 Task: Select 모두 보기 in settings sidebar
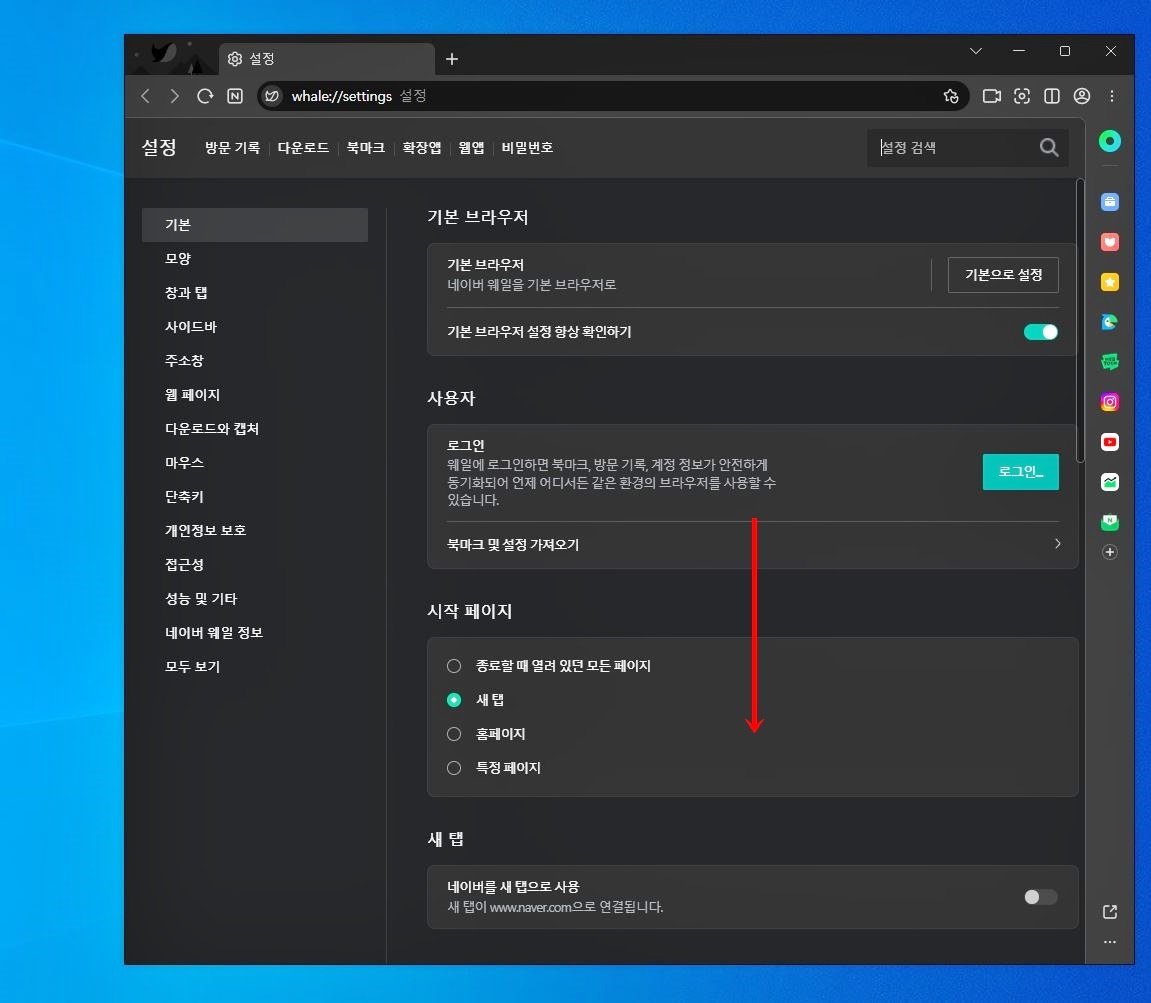pos(255,667)
